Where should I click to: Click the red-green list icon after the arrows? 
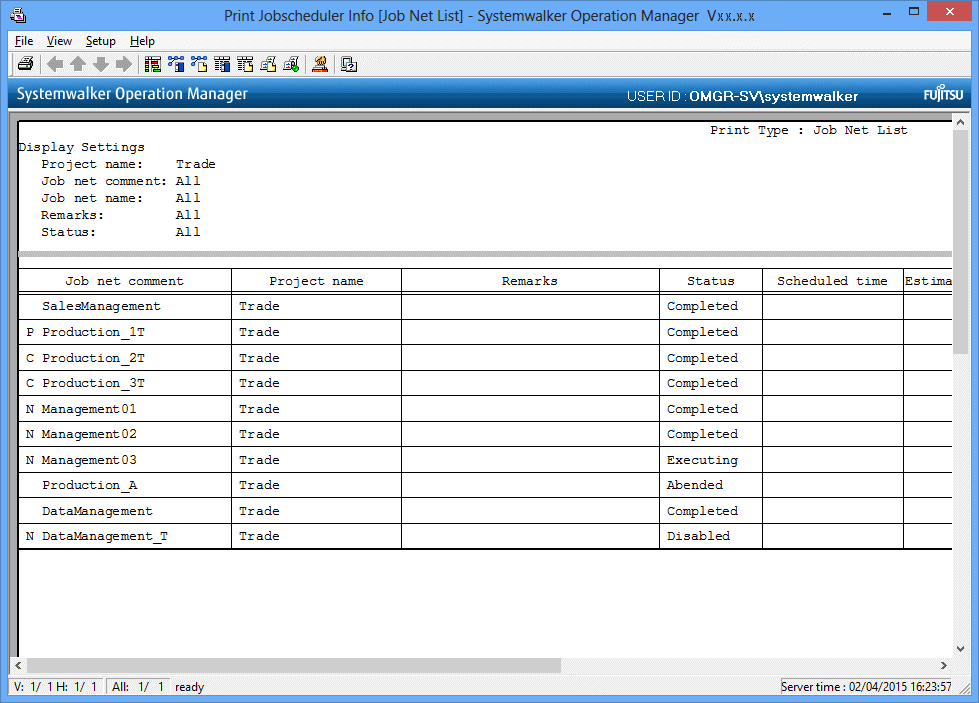tap(153, 65)
